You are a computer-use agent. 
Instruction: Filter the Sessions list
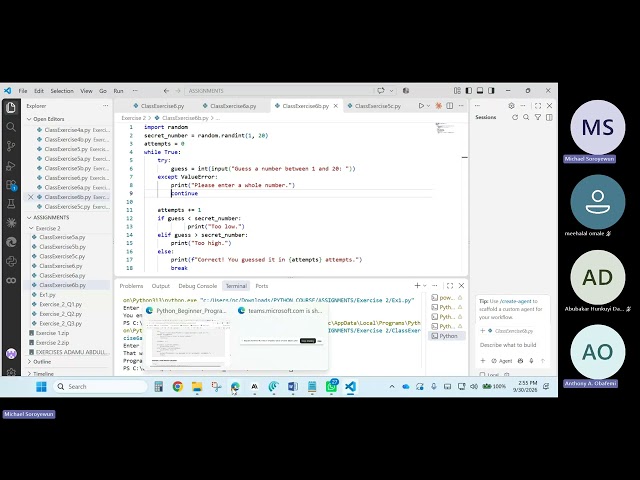(538, 118)
